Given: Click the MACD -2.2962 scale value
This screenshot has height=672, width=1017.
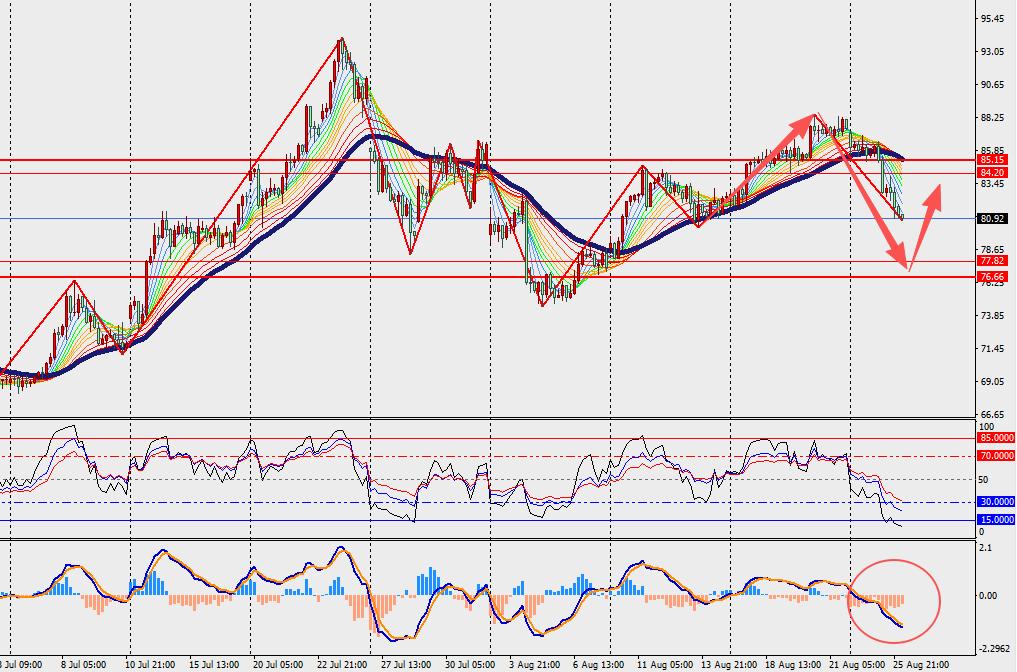Looking at the screenshot, I should 996,648.
